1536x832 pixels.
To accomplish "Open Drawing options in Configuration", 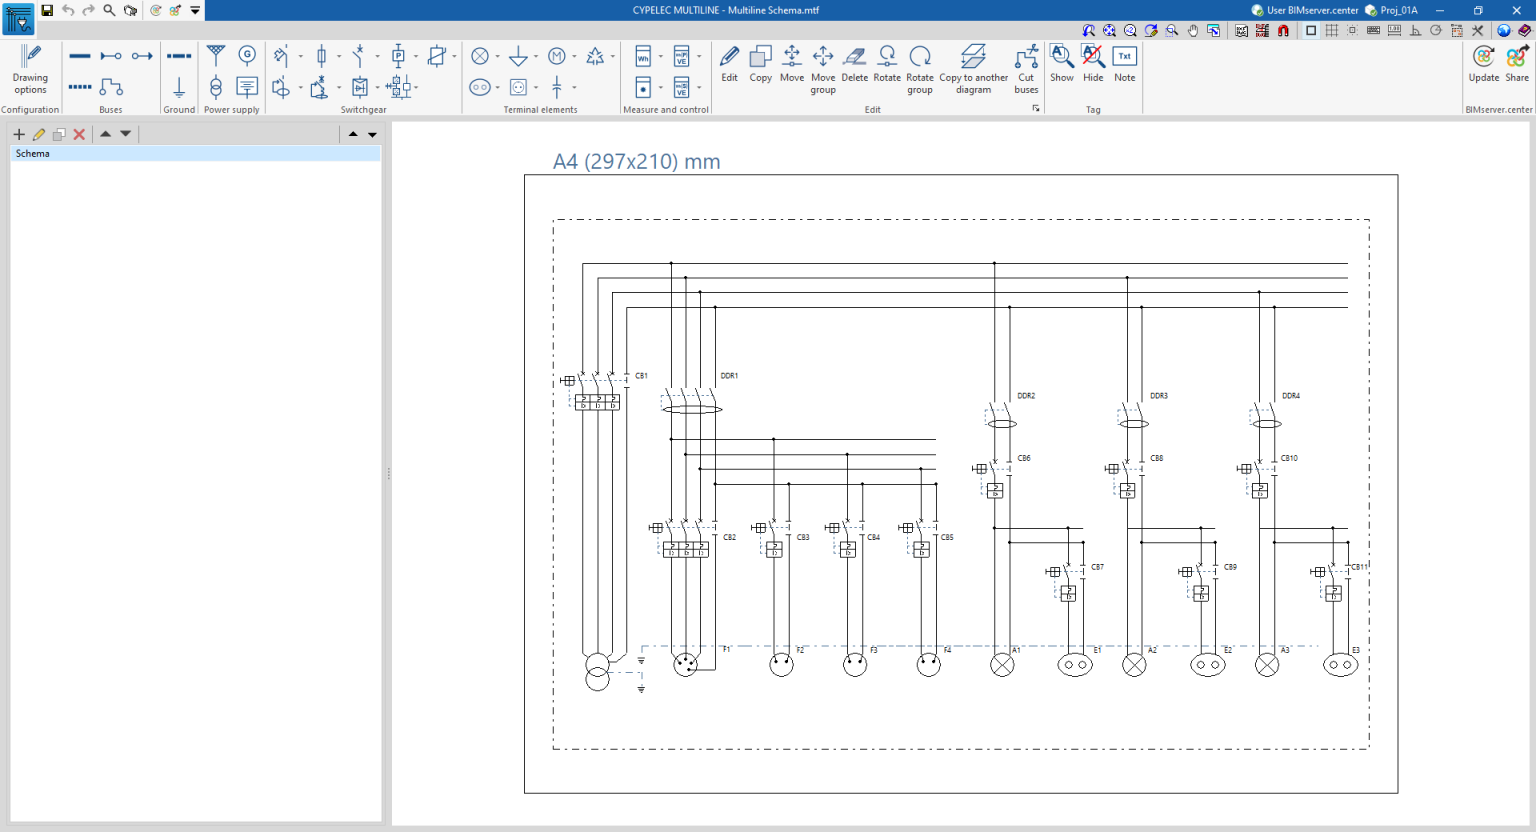I will pyautogui.click(x=30, y=66).
